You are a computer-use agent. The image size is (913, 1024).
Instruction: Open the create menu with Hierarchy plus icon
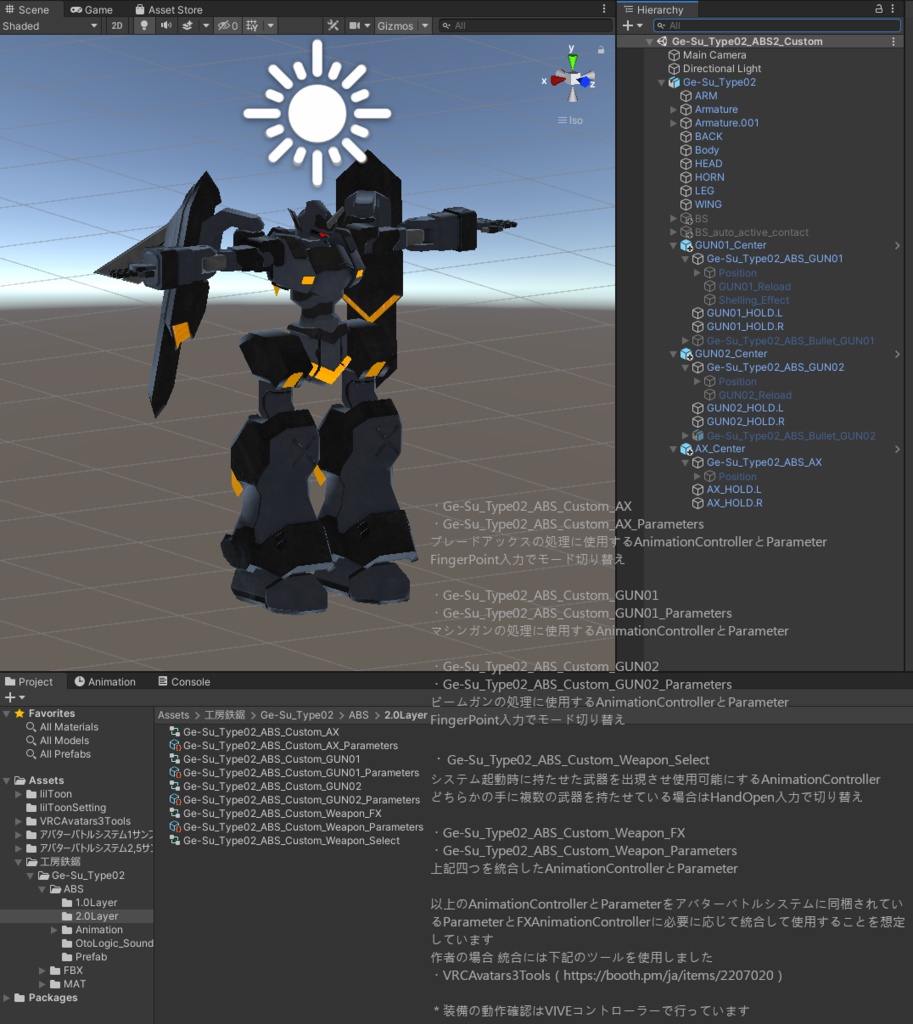point(628,24)
